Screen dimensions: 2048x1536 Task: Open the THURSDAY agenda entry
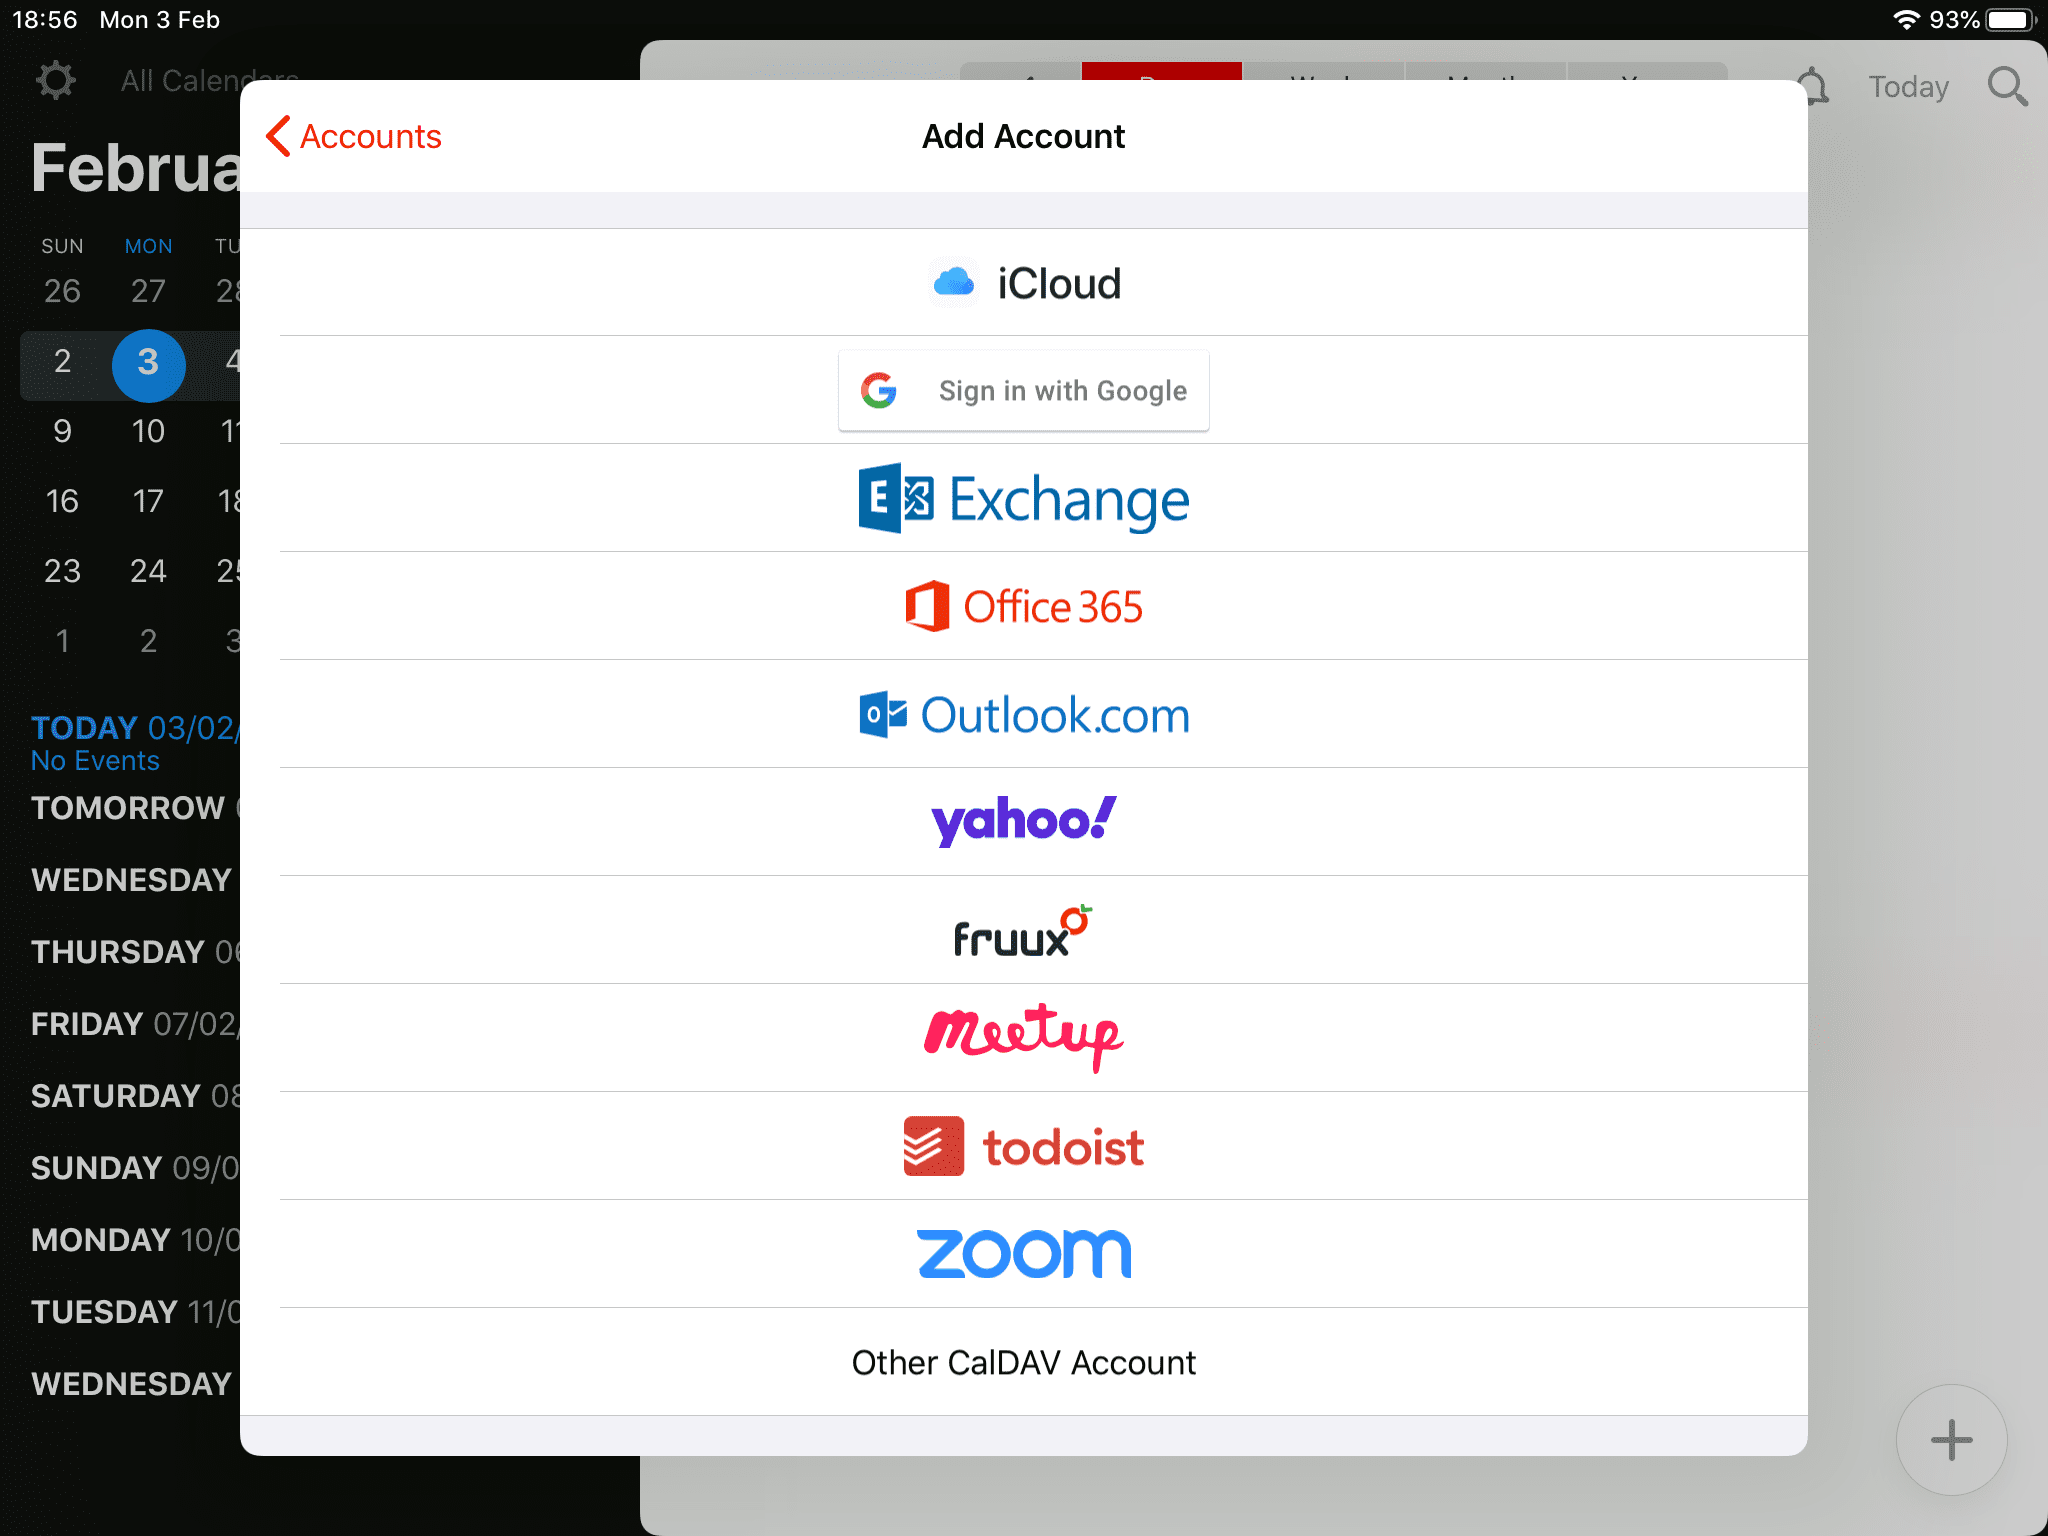point(135,952)
